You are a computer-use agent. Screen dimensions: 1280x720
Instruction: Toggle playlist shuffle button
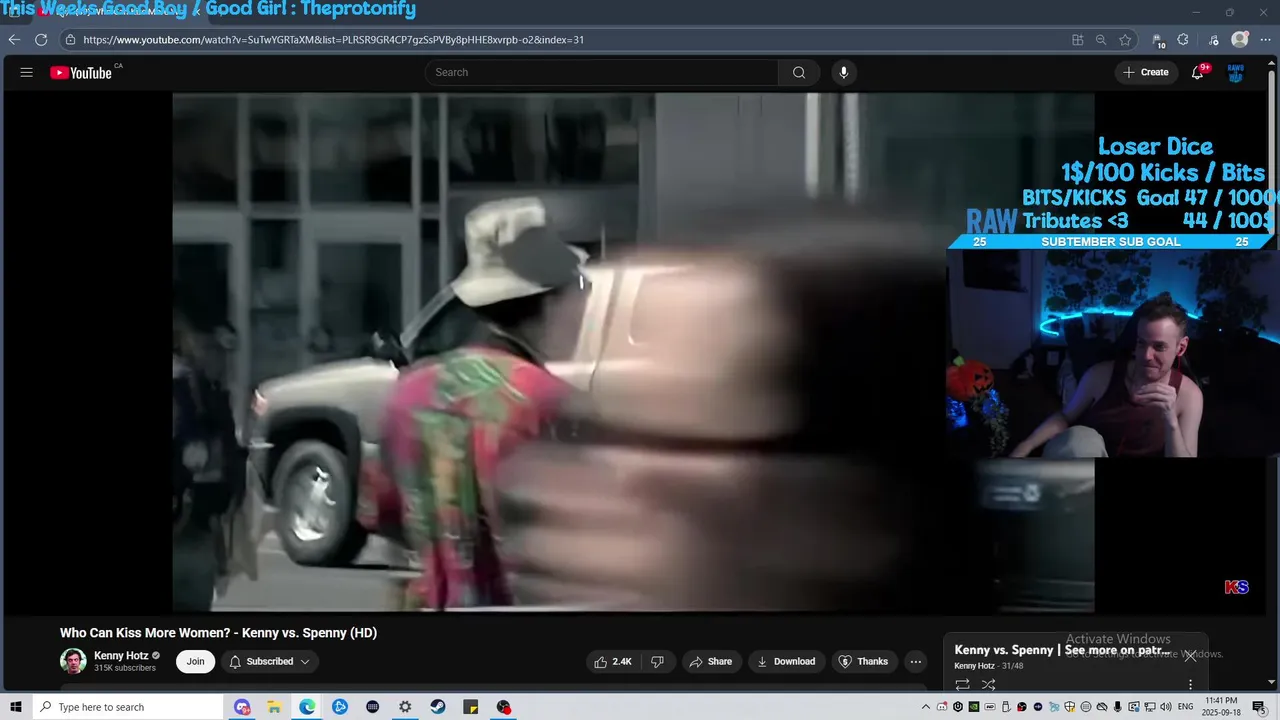989,685
